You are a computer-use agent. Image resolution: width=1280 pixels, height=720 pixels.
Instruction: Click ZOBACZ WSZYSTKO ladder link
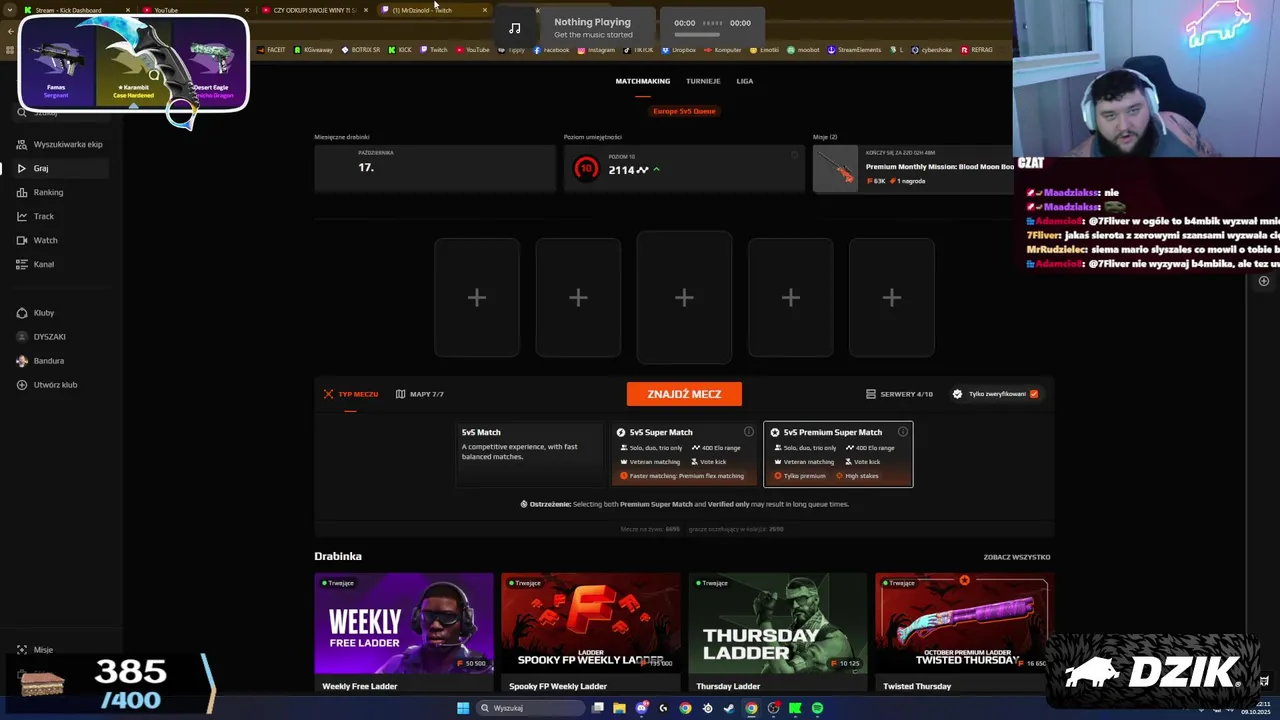[1017, 557]
